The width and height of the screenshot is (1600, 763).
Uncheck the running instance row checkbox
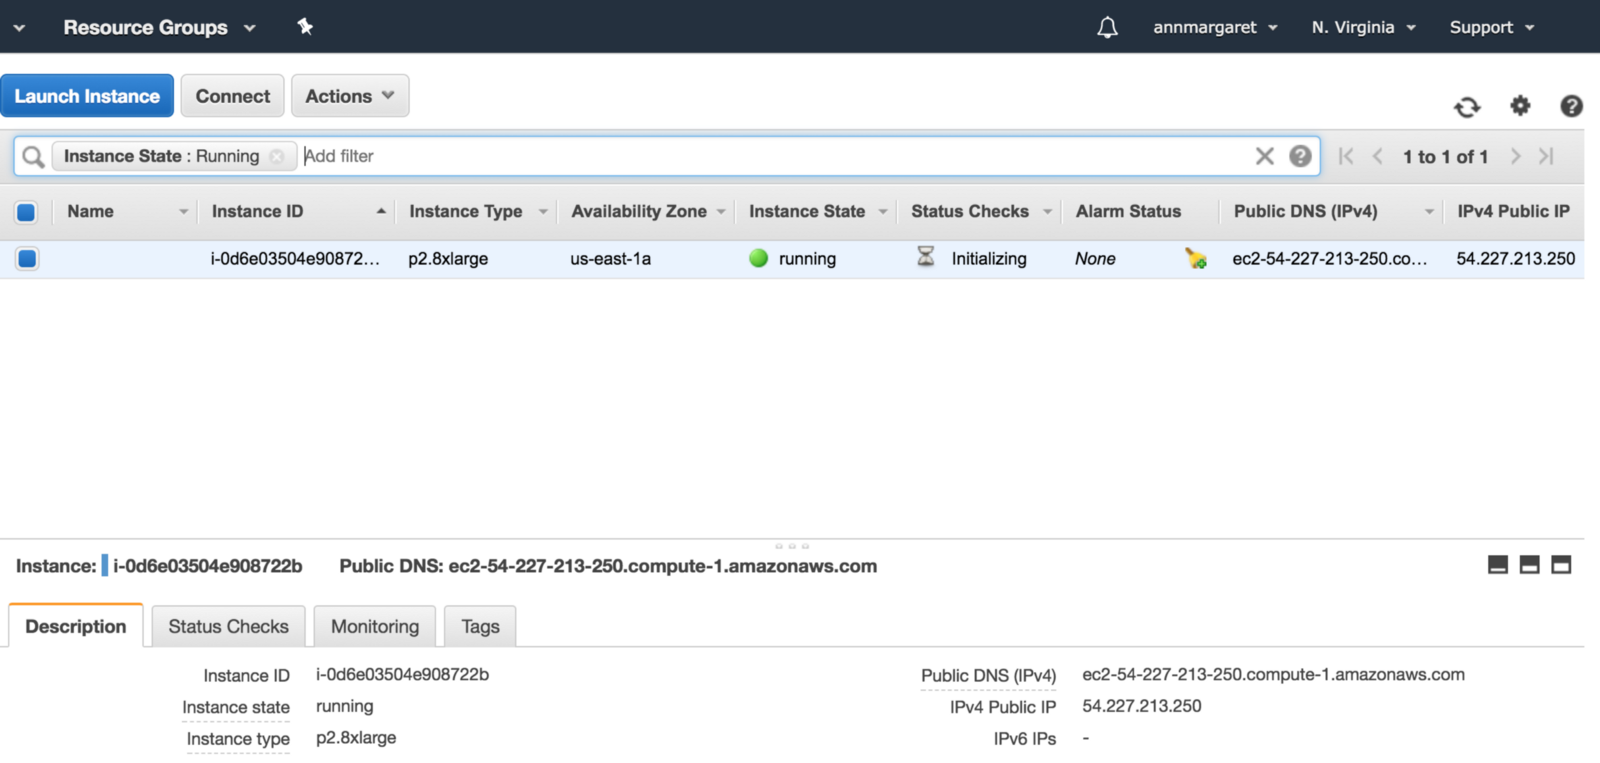point(27,259)
